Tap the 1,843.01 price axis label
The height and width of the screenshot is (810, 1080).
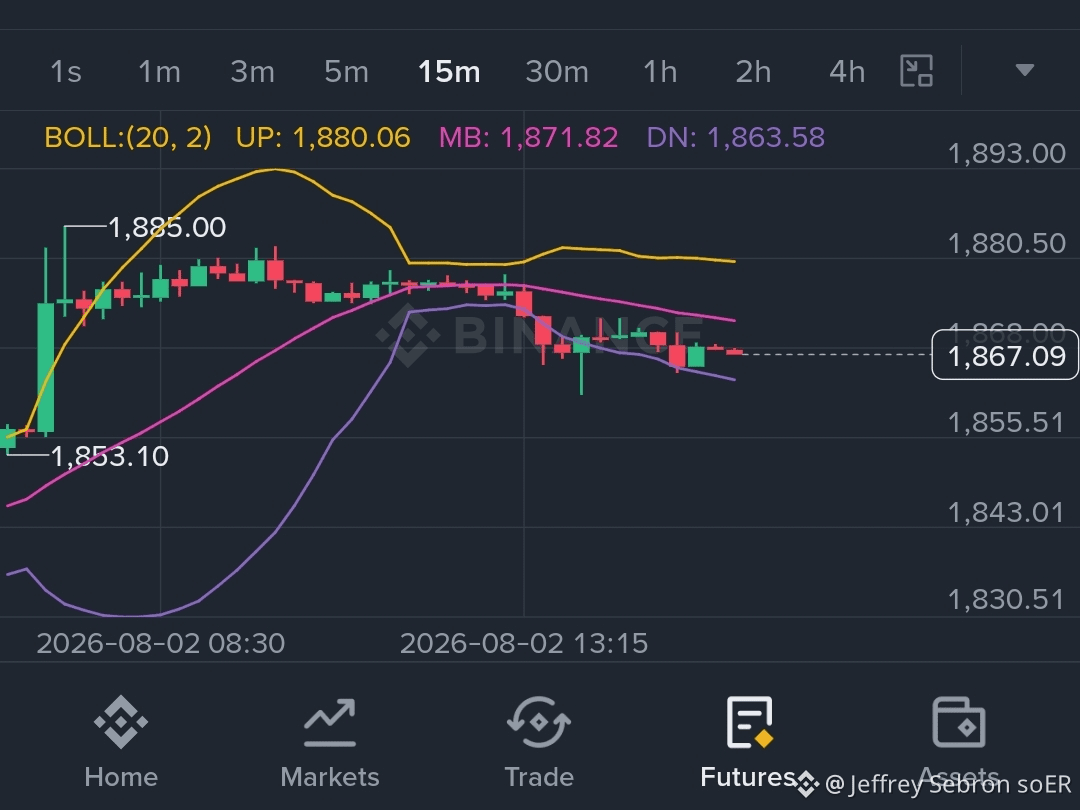[x=1006, y=512]
